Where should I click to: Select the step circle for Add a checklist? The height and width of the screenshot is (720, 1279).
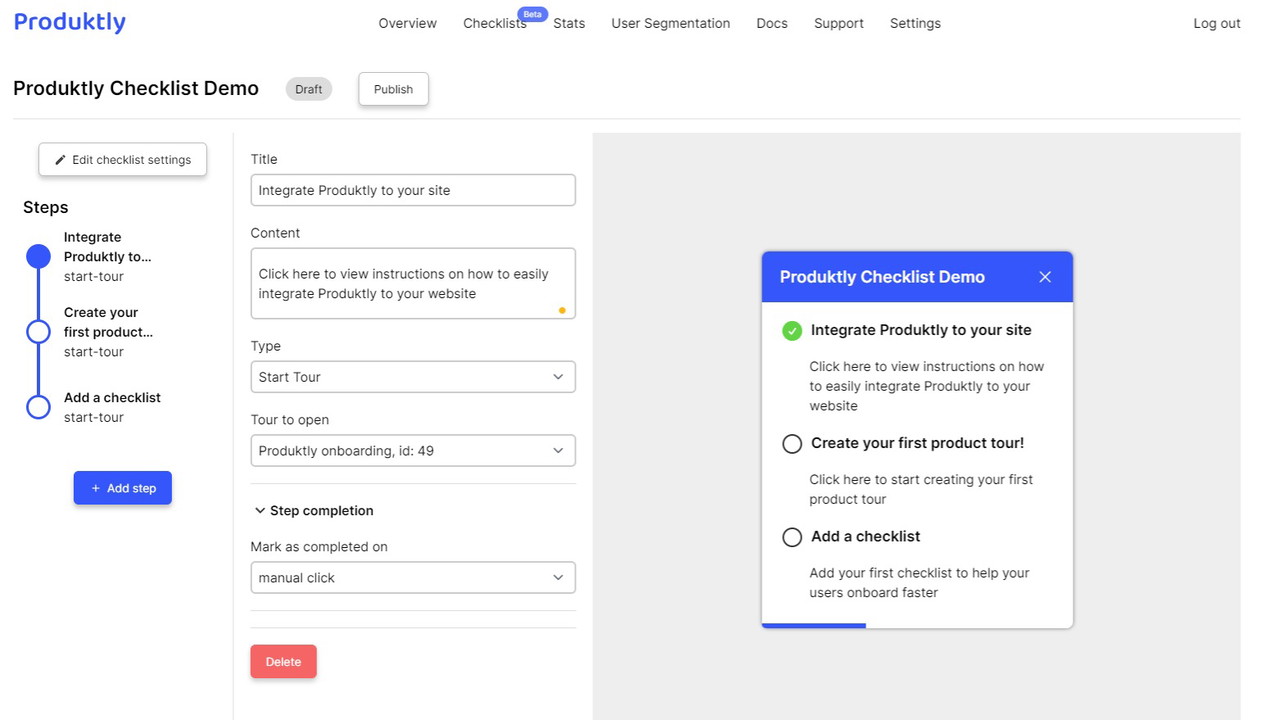38,407
